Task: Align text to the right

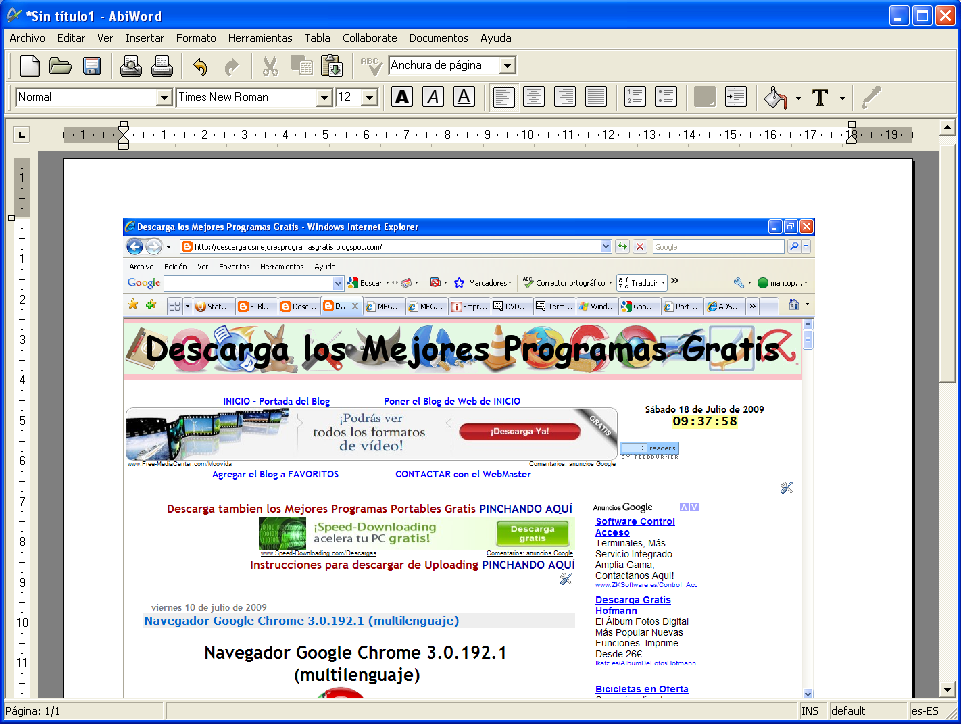Action: (x=564, y=97)
